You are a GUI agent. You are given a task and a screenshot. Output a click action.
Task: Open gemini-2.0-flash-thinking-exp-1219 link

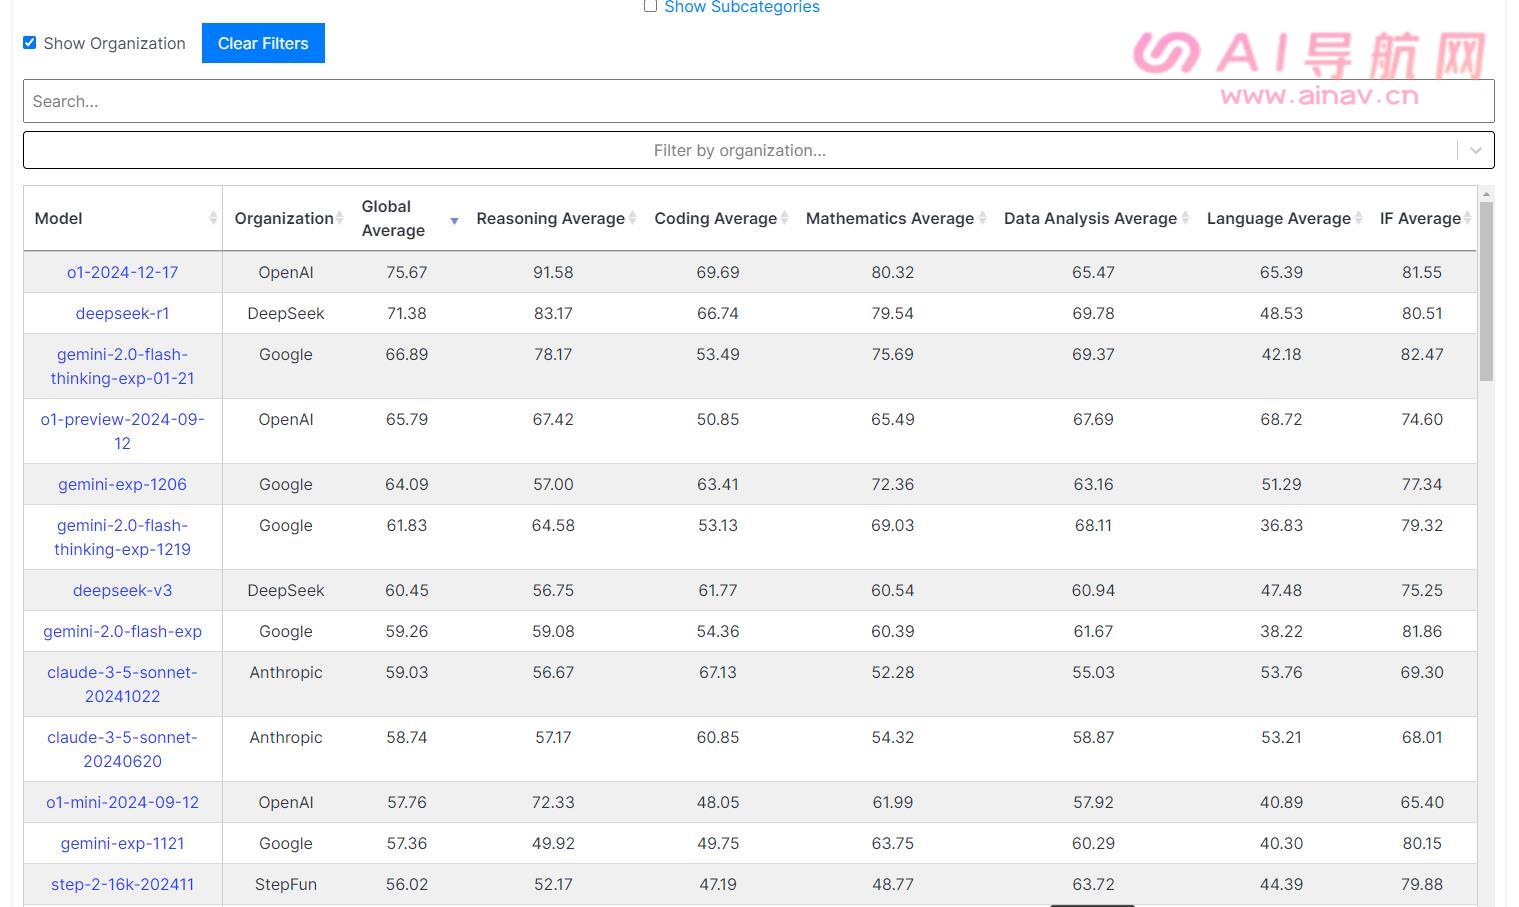123,537
